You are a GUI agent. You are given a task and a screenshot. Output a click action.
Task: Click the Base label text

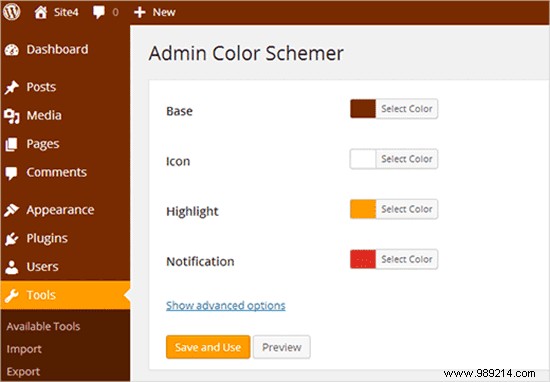click(179, 111)
